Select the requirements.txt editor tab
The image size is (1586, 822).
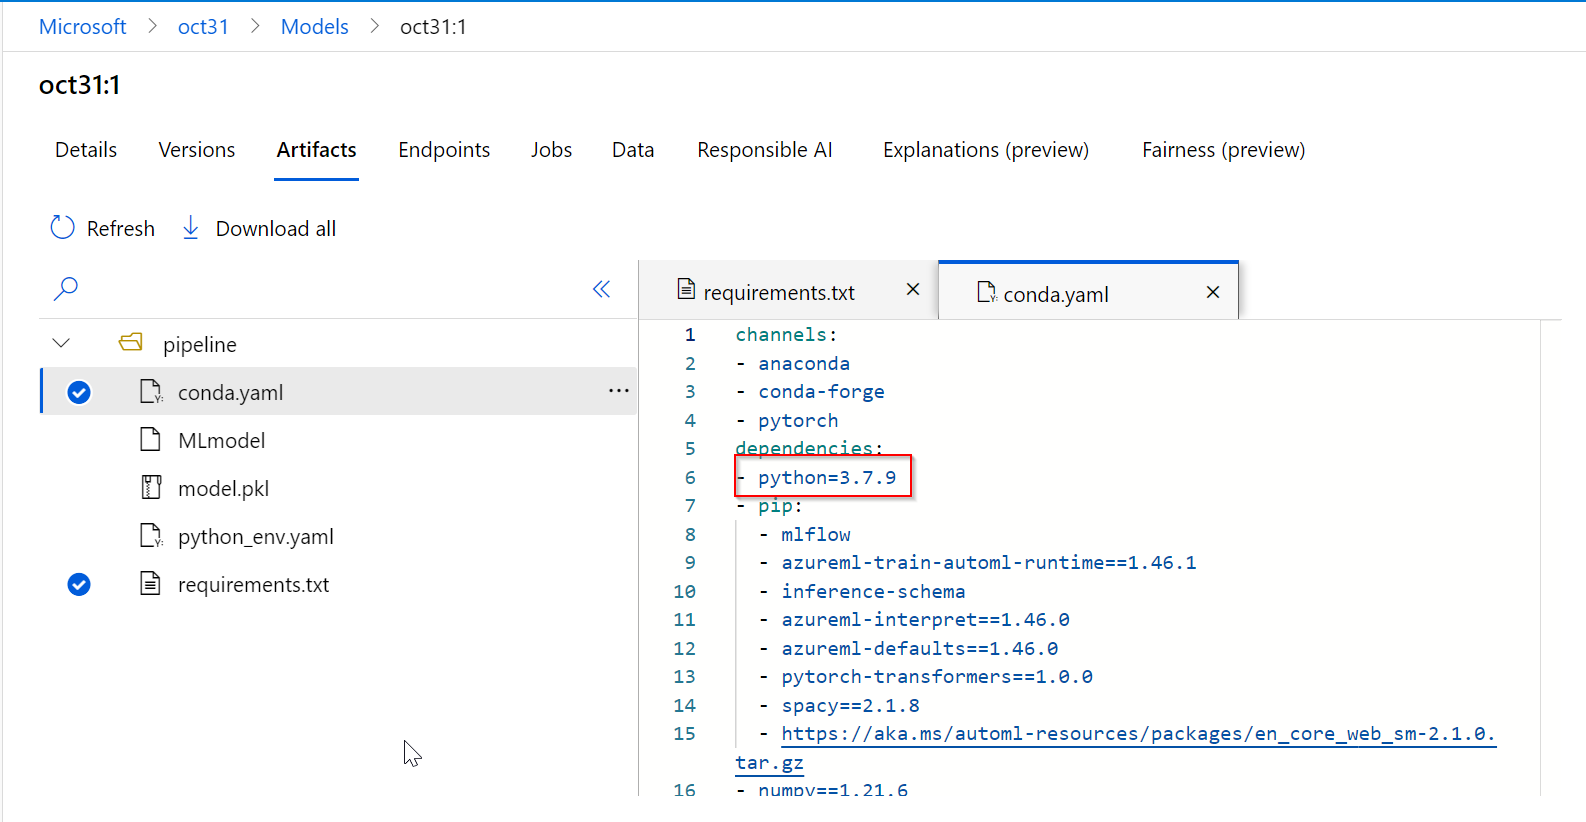point(778,292)
